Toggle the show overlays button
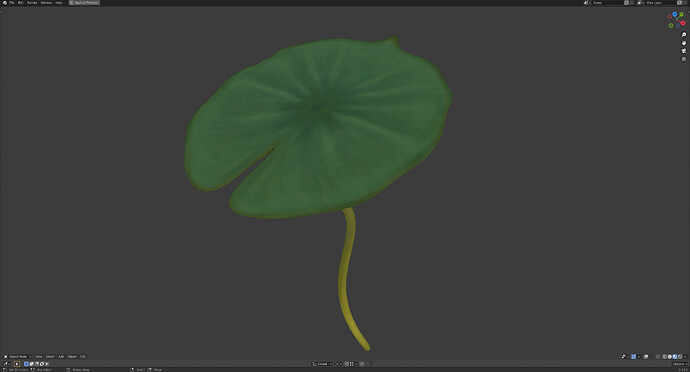Screen dimensions: 690x372 (x=646, y=357)
